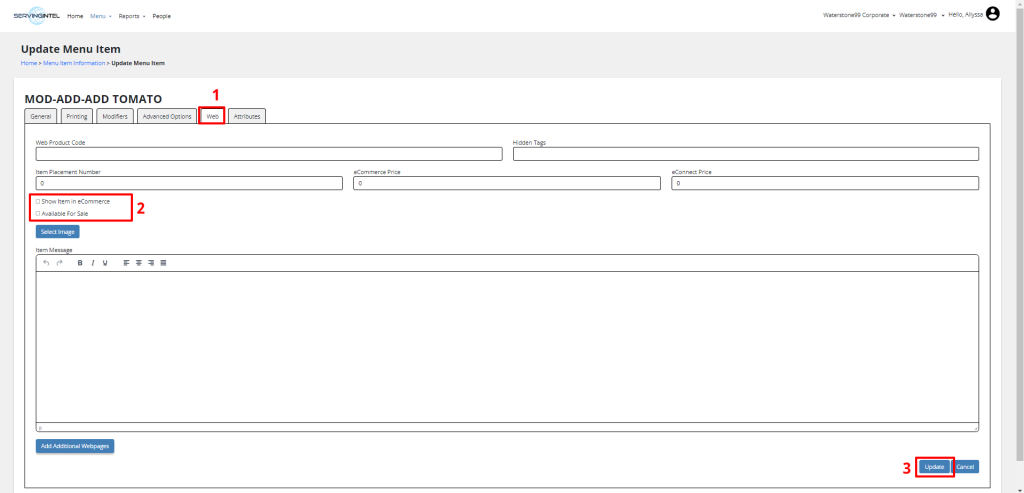
Task: Click the Web Product Code field
Action: tap(269, 154)
